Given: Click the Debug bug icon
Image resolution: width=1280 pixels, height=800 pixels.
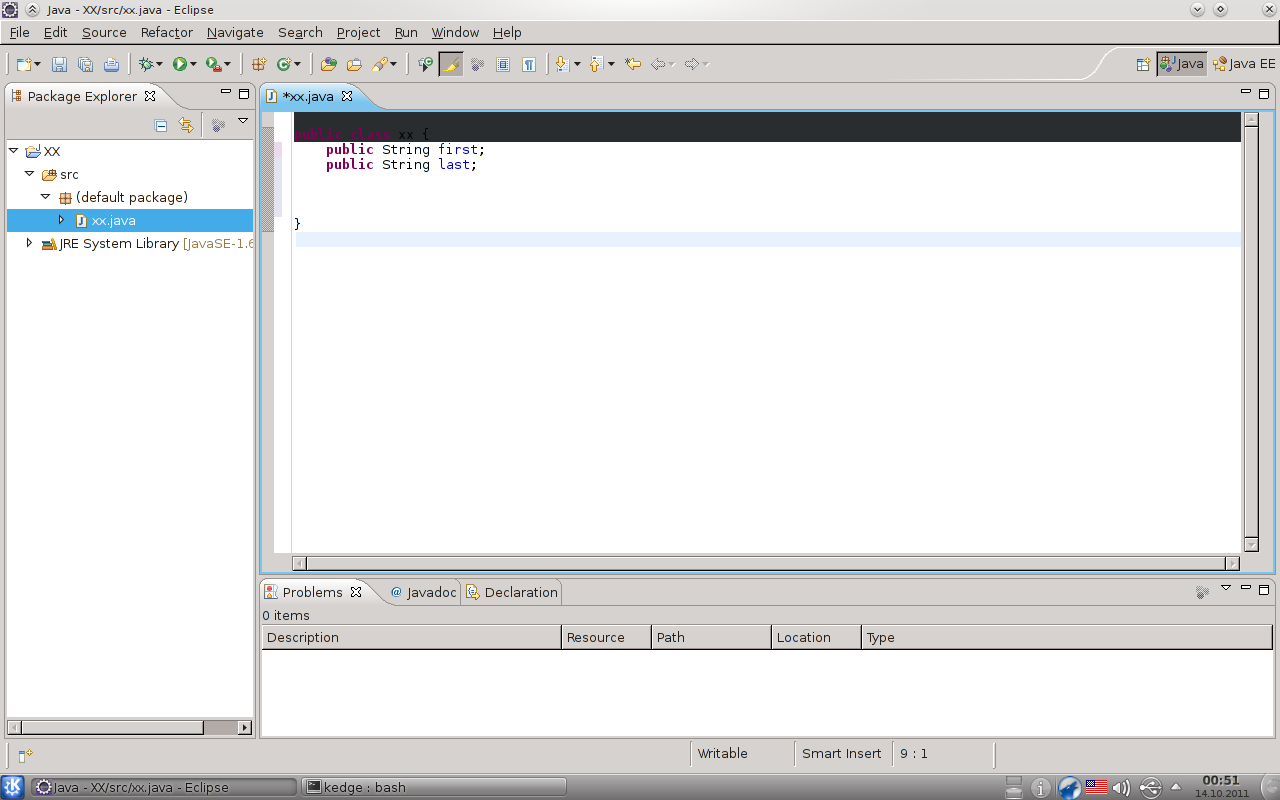Looking at the screenshot, I should 147,64.
